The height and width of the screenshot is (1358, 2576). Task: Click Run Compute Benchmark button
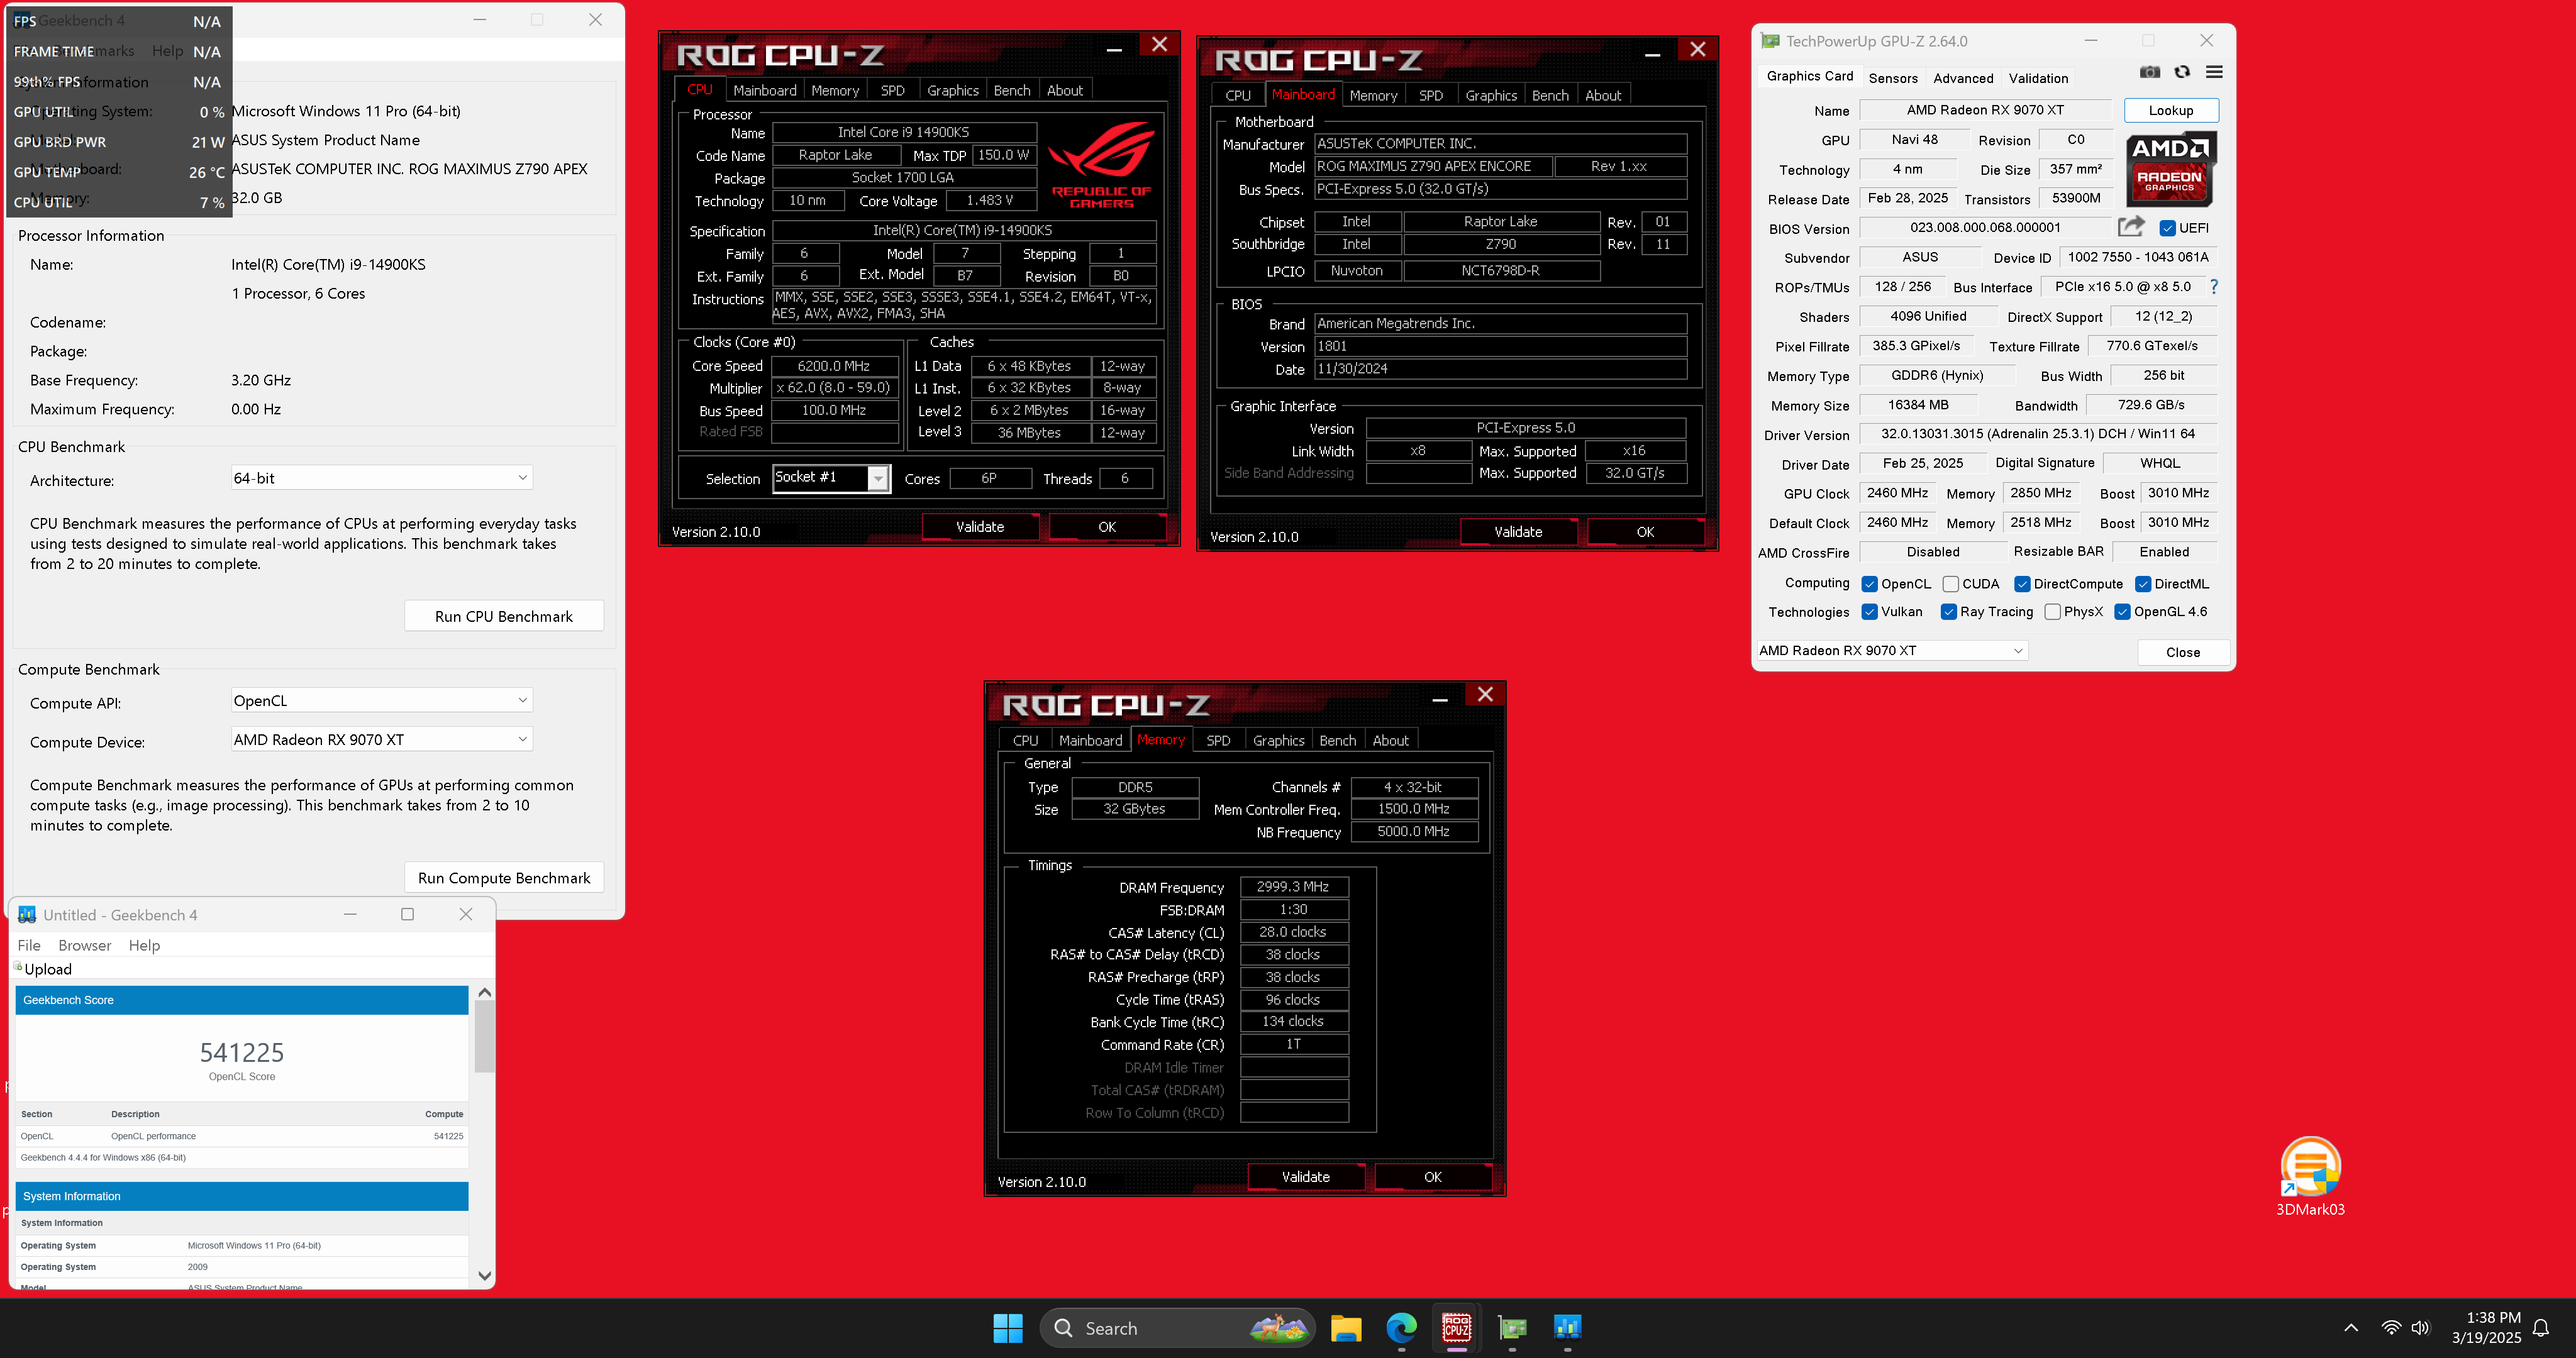pyautogui.click(x=504, y=878)
